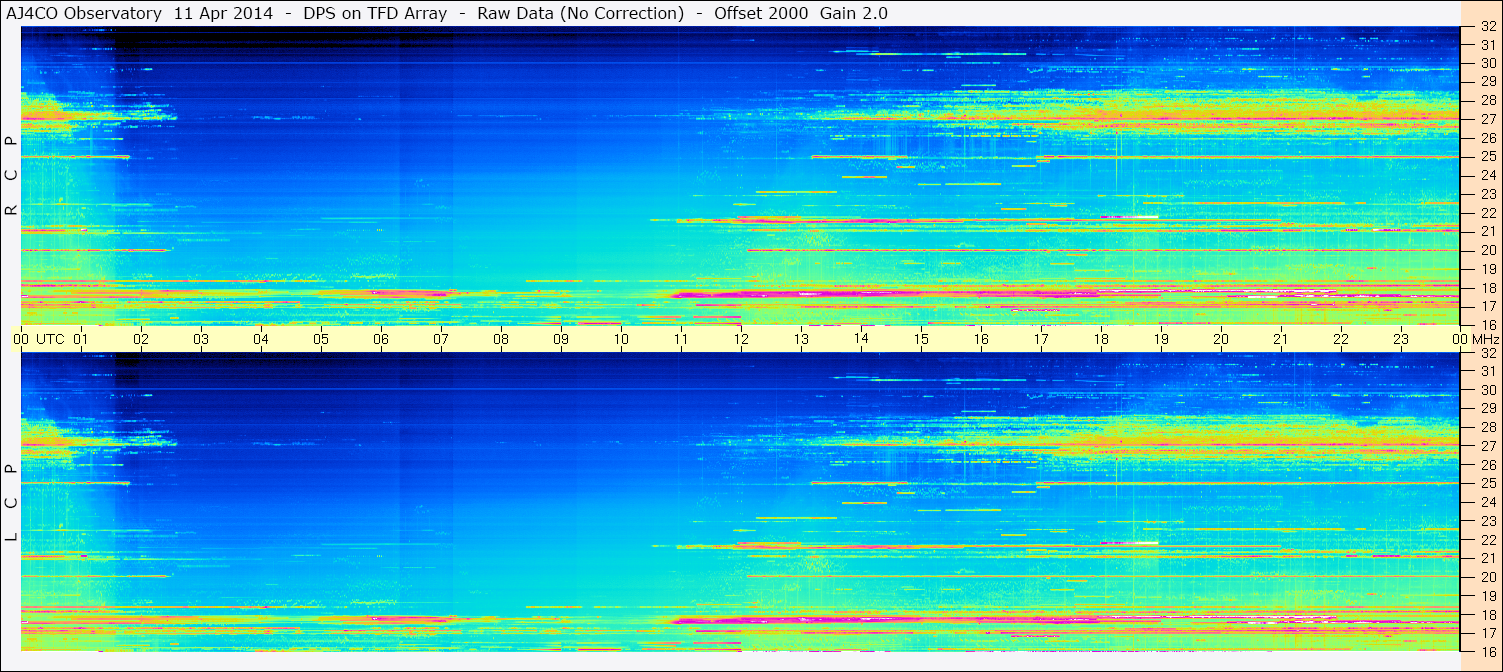1503x672 pixels.
Task: Click the 18 hour marker on the time axis
Action: pyautogui.click(x=1101, y=339)
